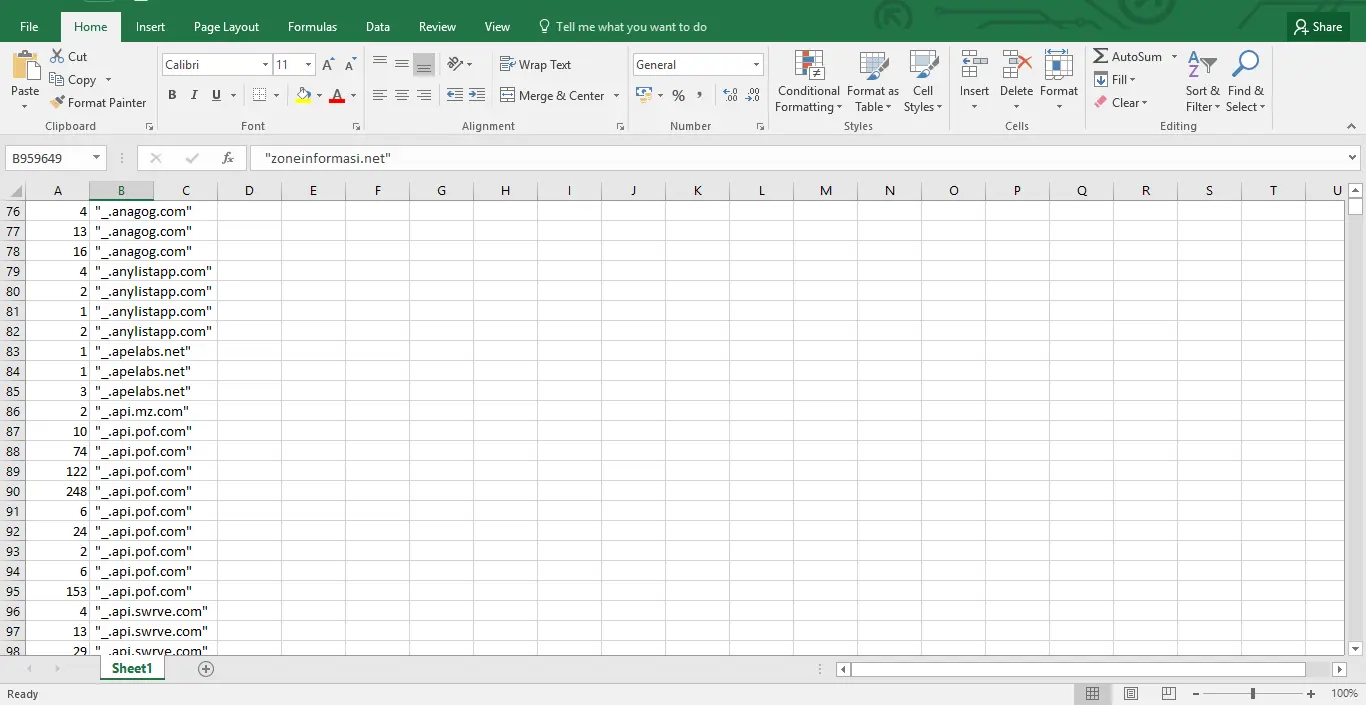The image size is (1366, 705).
Task: Toggle Italic formatting
Action: pos(194,95)
